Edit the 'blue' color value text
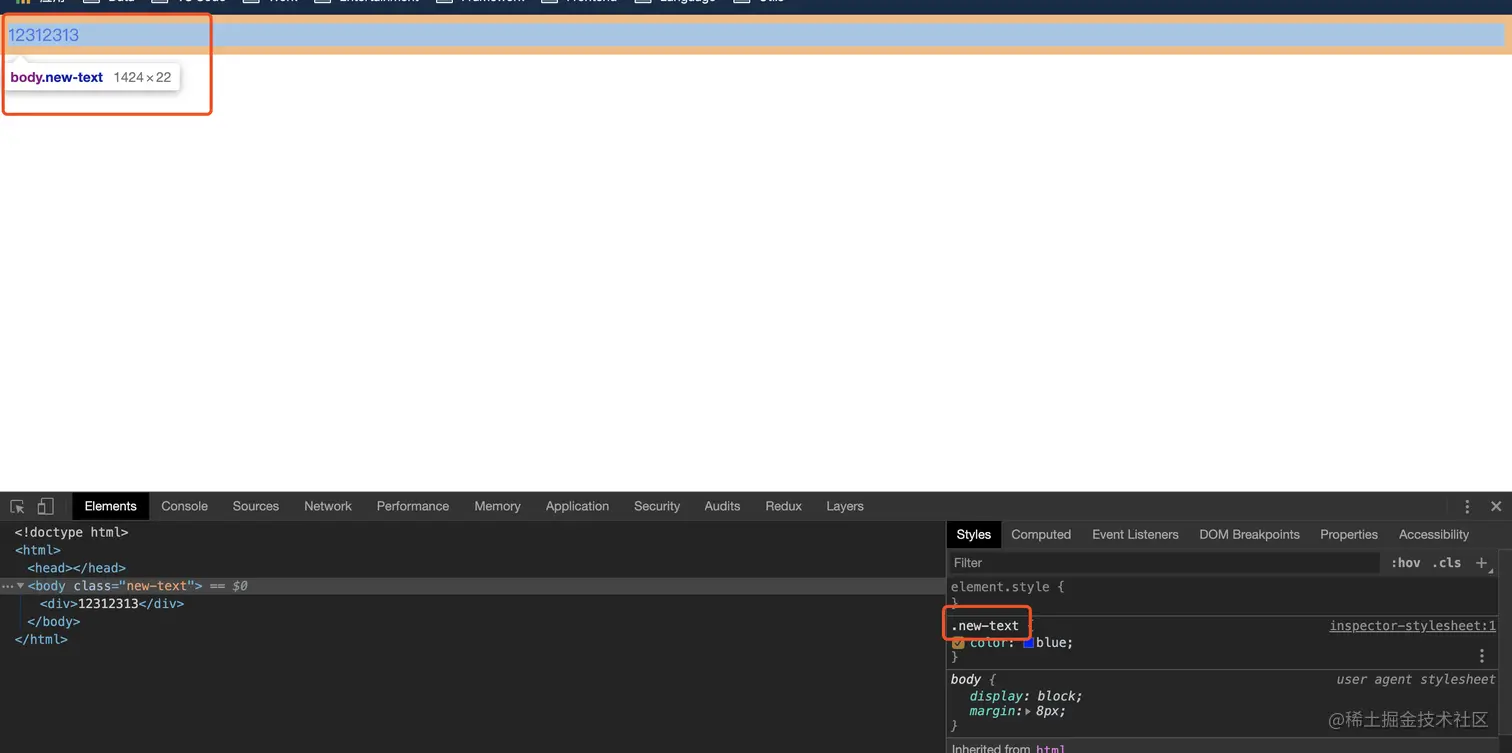Viewport: 1512px width, 753px height. [x=1052, y=643]
